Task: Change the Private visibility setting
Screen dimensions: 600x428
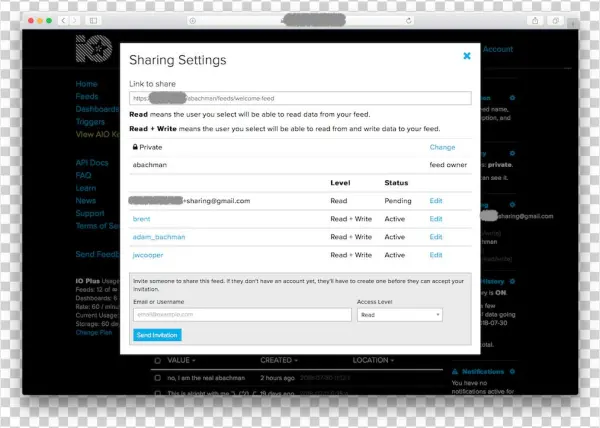Action: tap(442, 147)
